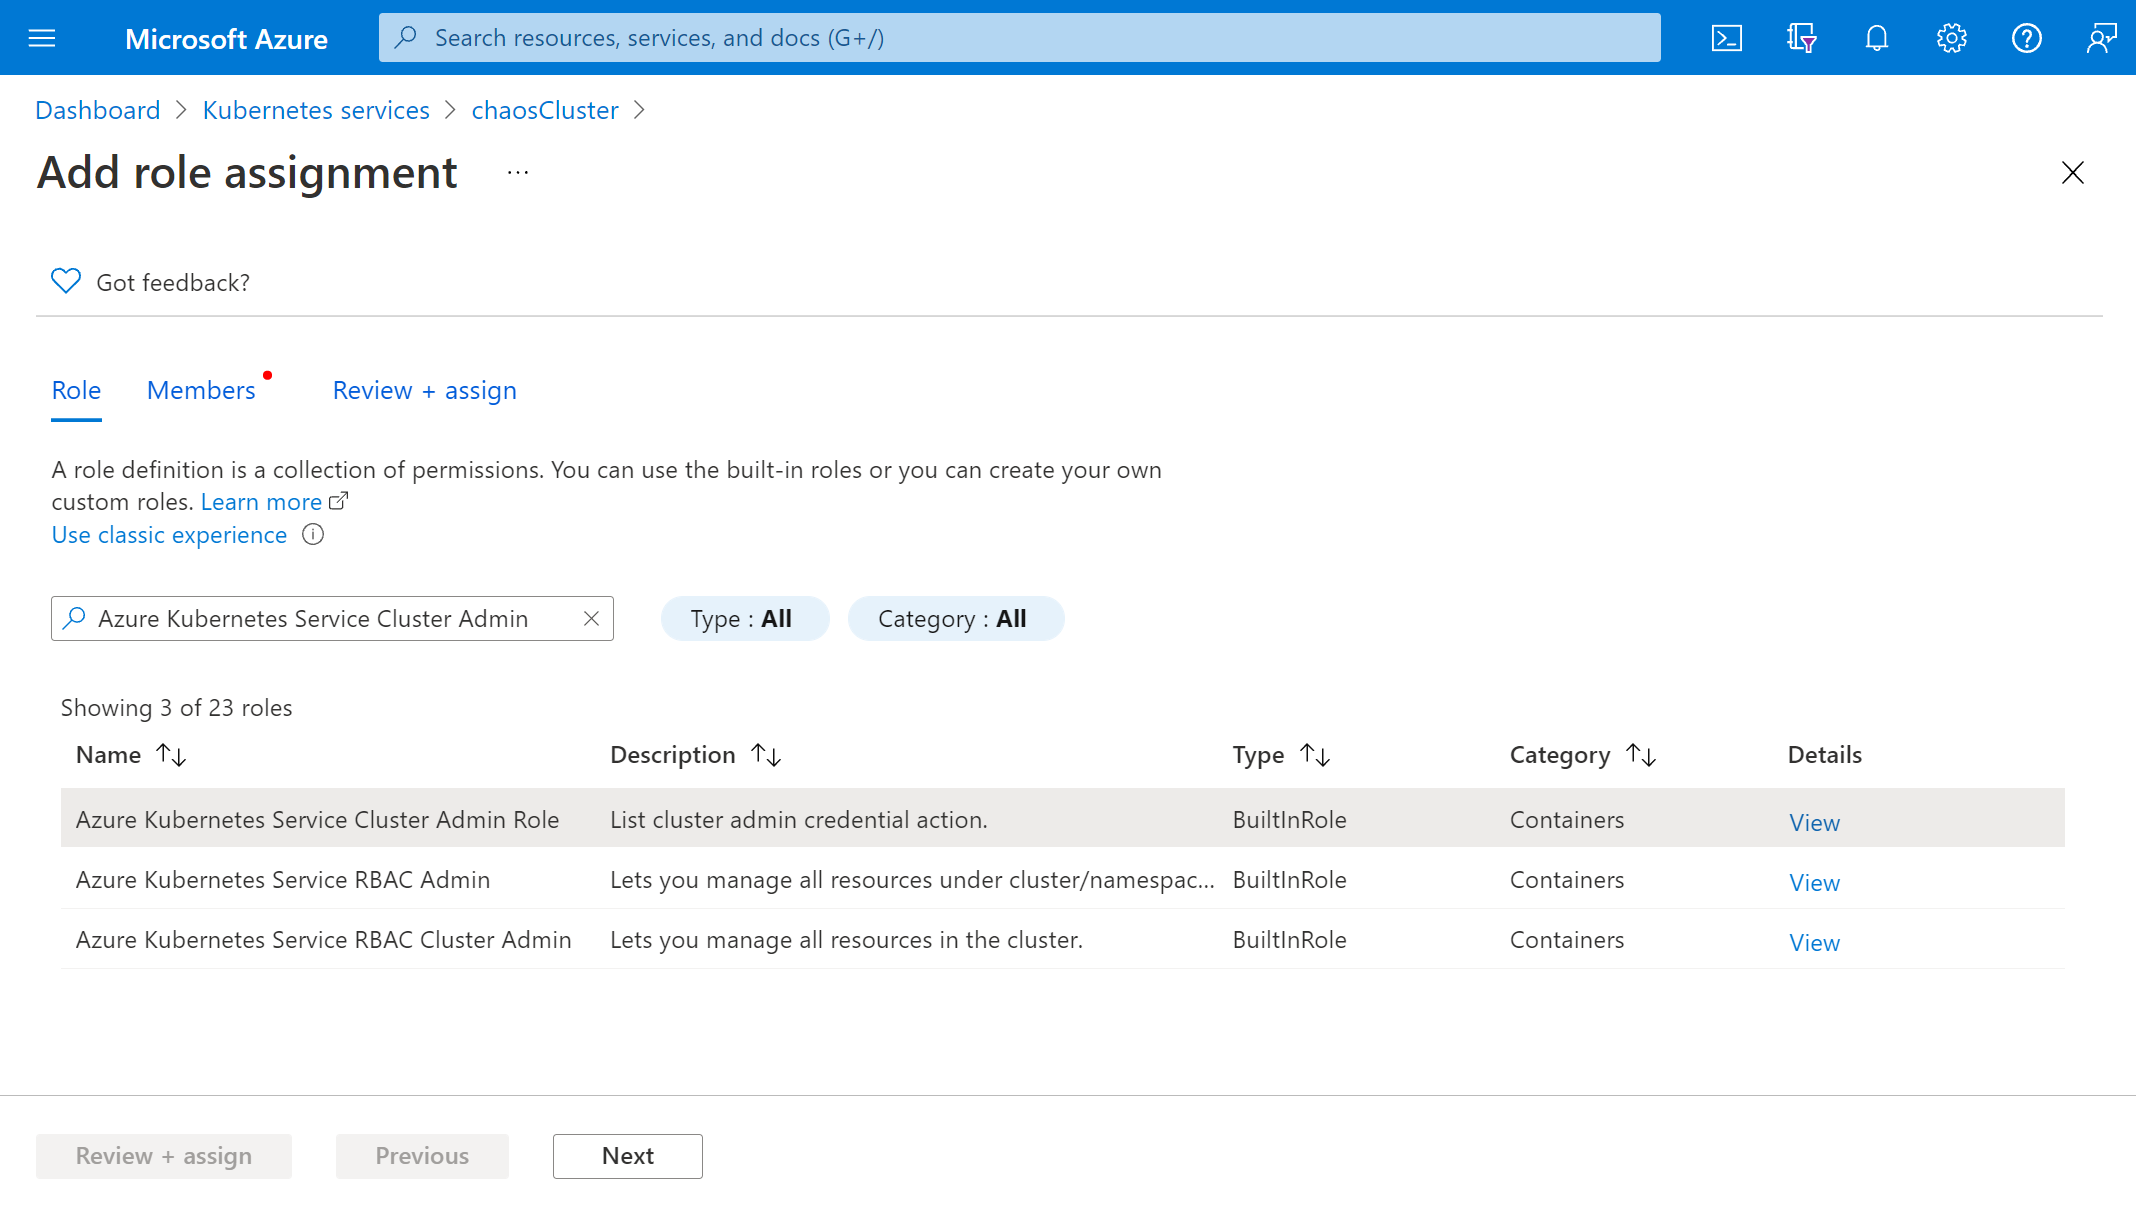
Task: Click the Settings gear icon
Action: (x=1951, y=37)
